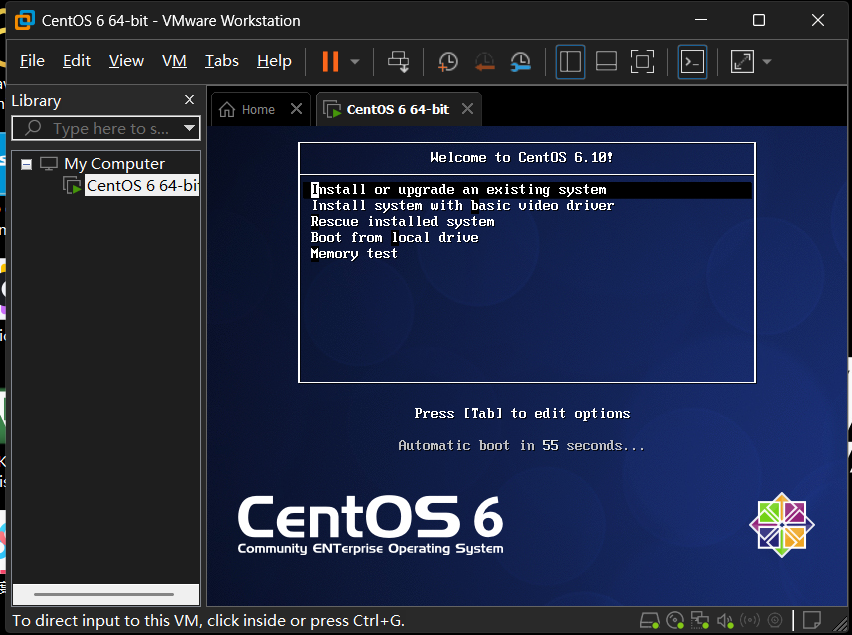Image resolution: width=852 pixels, height=635 pixels.
Task: Open the VM menu
Action: click(x=174, y=61)
